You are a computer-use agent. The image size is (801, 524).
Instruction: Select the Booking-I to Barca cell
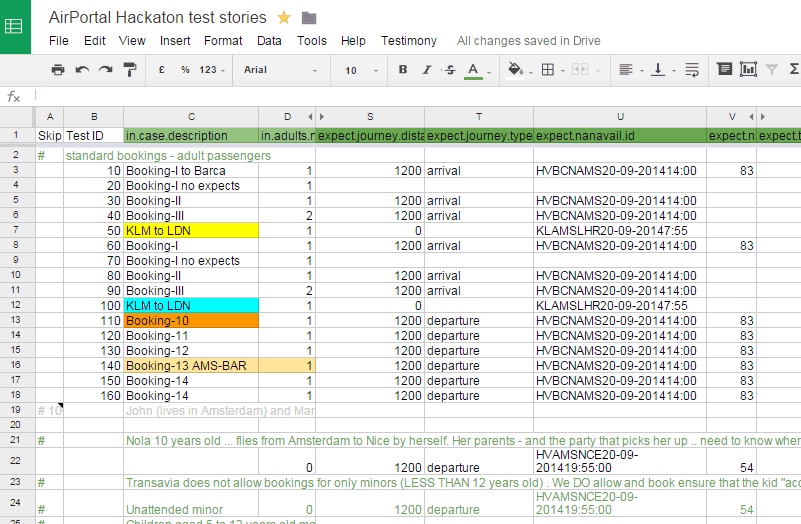point(191,171)
